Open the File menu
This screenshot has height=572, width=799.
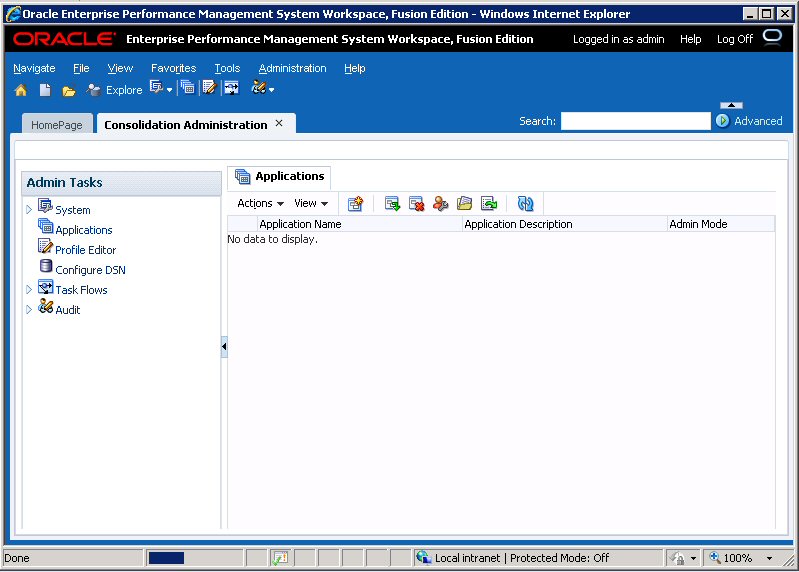81,68
